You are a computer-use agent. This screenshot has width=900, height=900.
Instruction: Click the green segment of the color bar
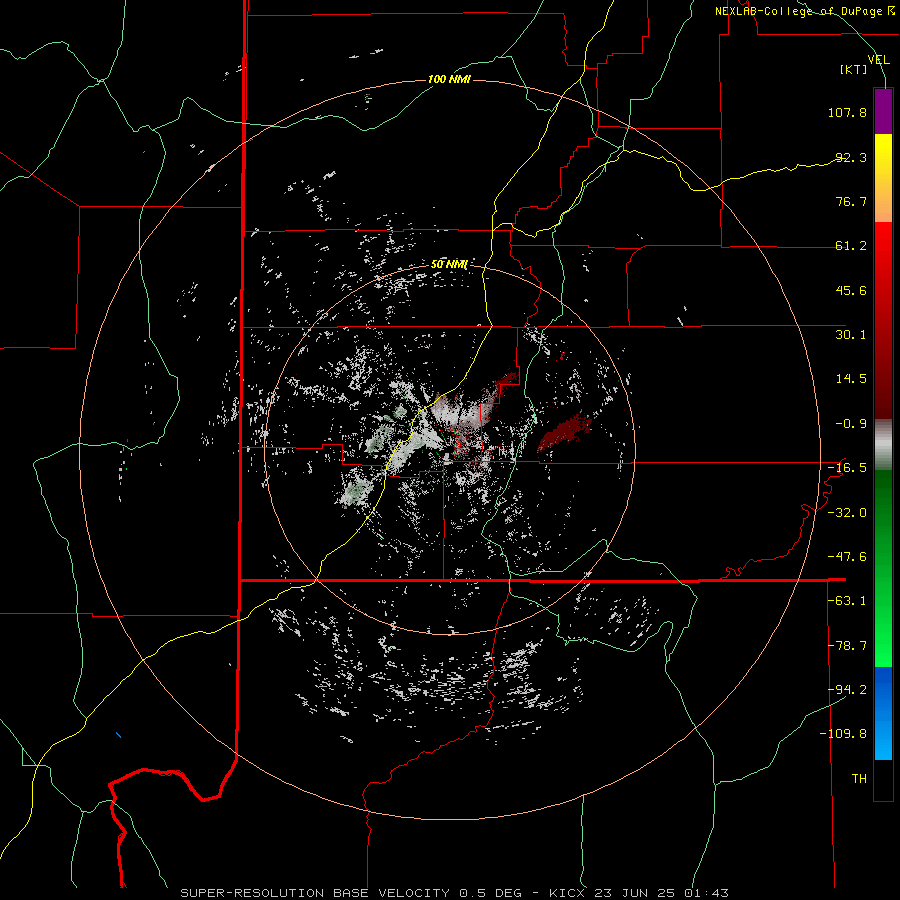pyautogui.click(x=883, y=568)
